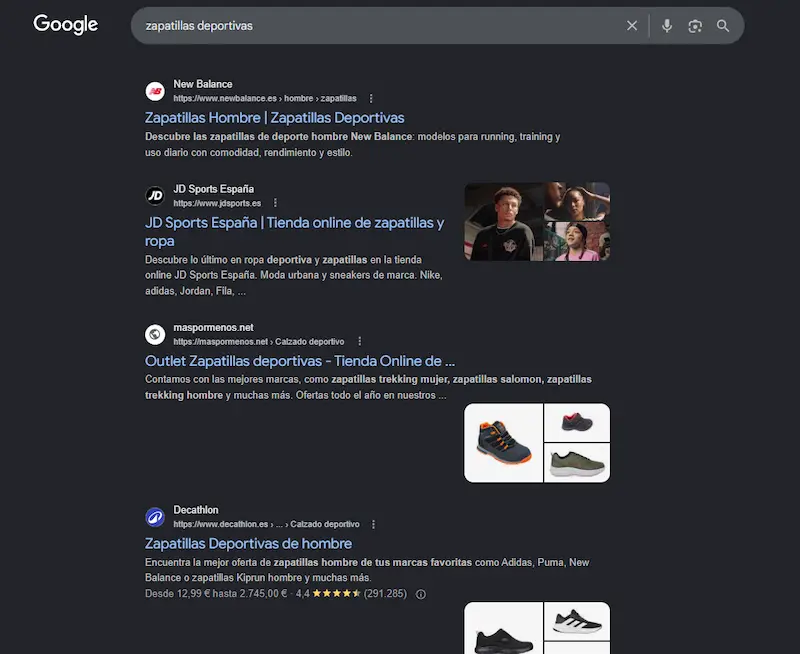The width and height of the screenshot is (800, 654).
Task: Click the JD Sports España site name
Action: (214, 189)
